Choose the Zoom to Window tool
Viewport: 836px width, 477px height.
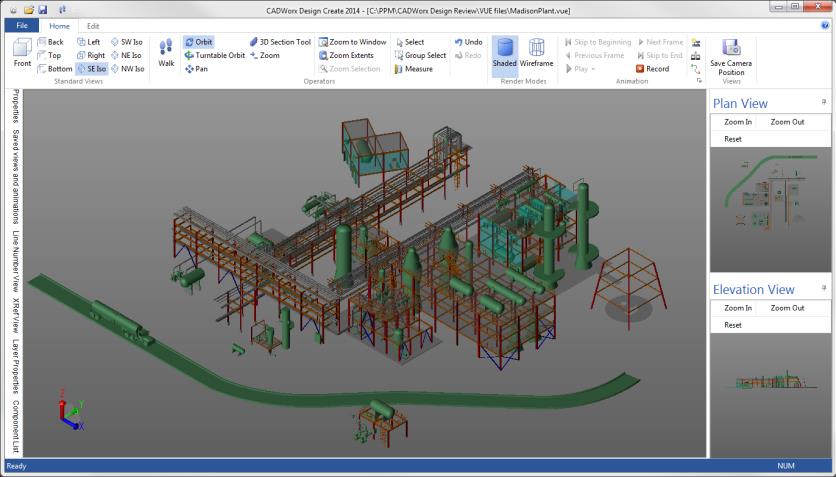coord(352,42)
